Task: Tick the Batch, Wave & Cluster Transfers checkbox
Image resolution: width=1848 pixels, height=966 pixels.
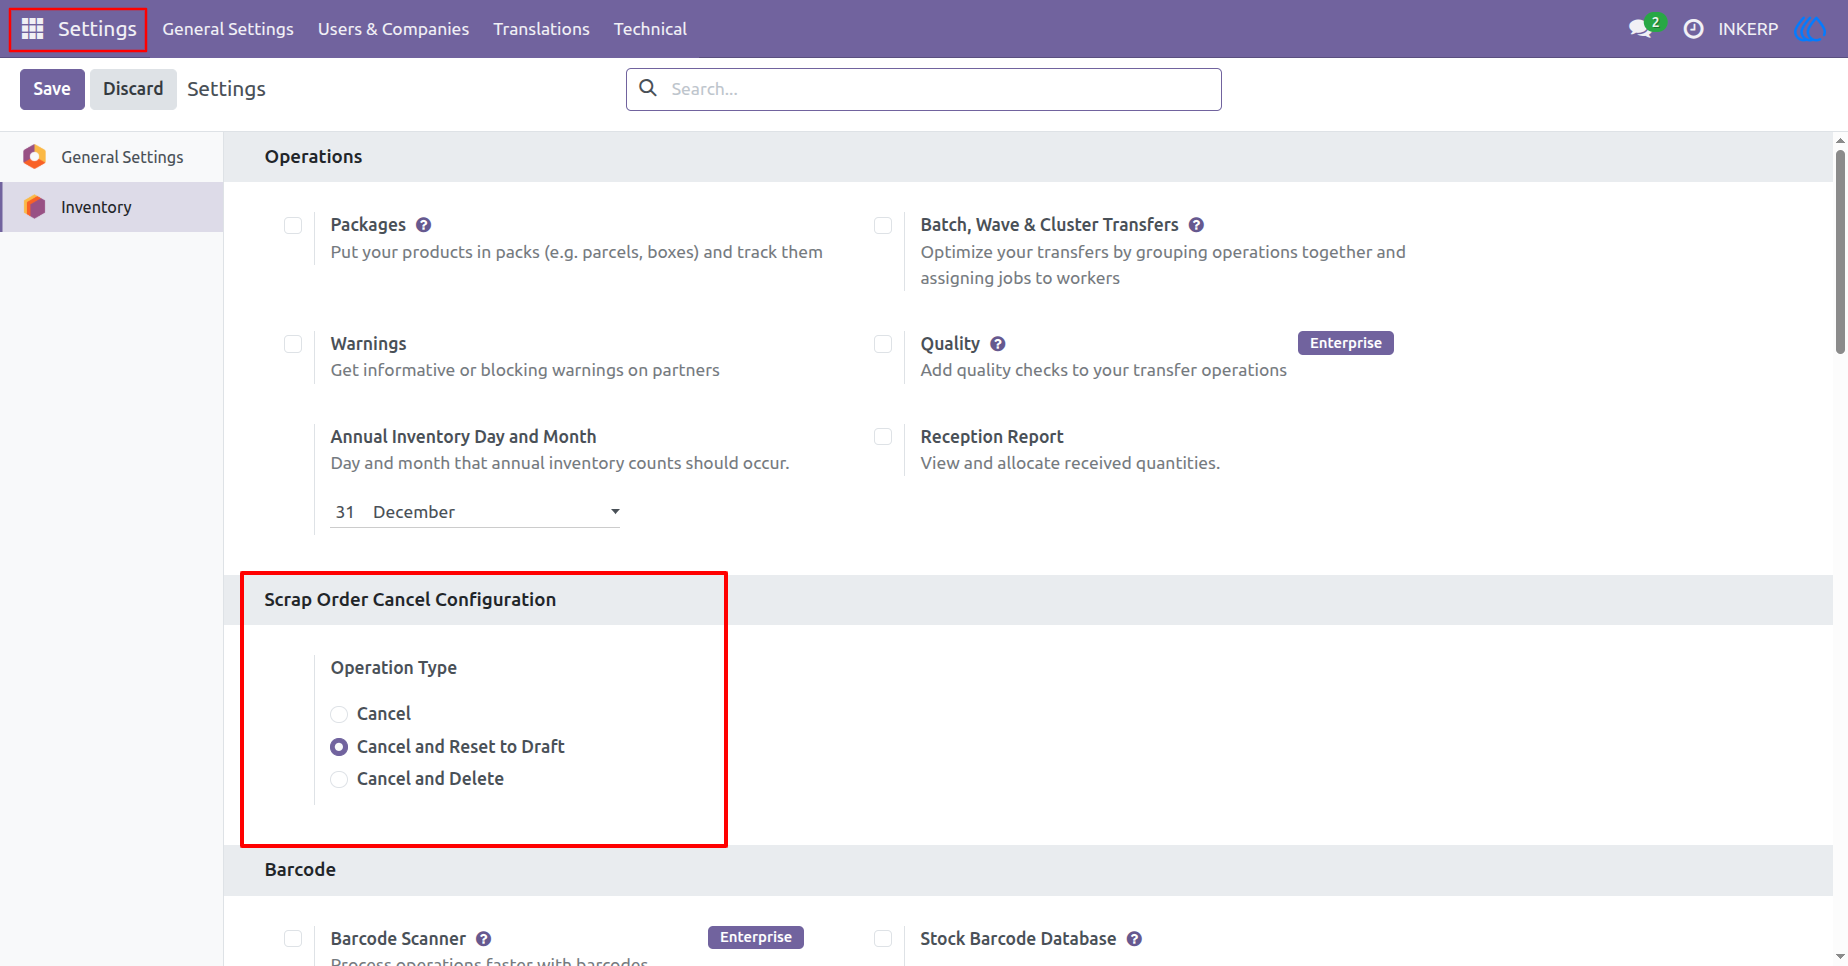Action: 883,225
